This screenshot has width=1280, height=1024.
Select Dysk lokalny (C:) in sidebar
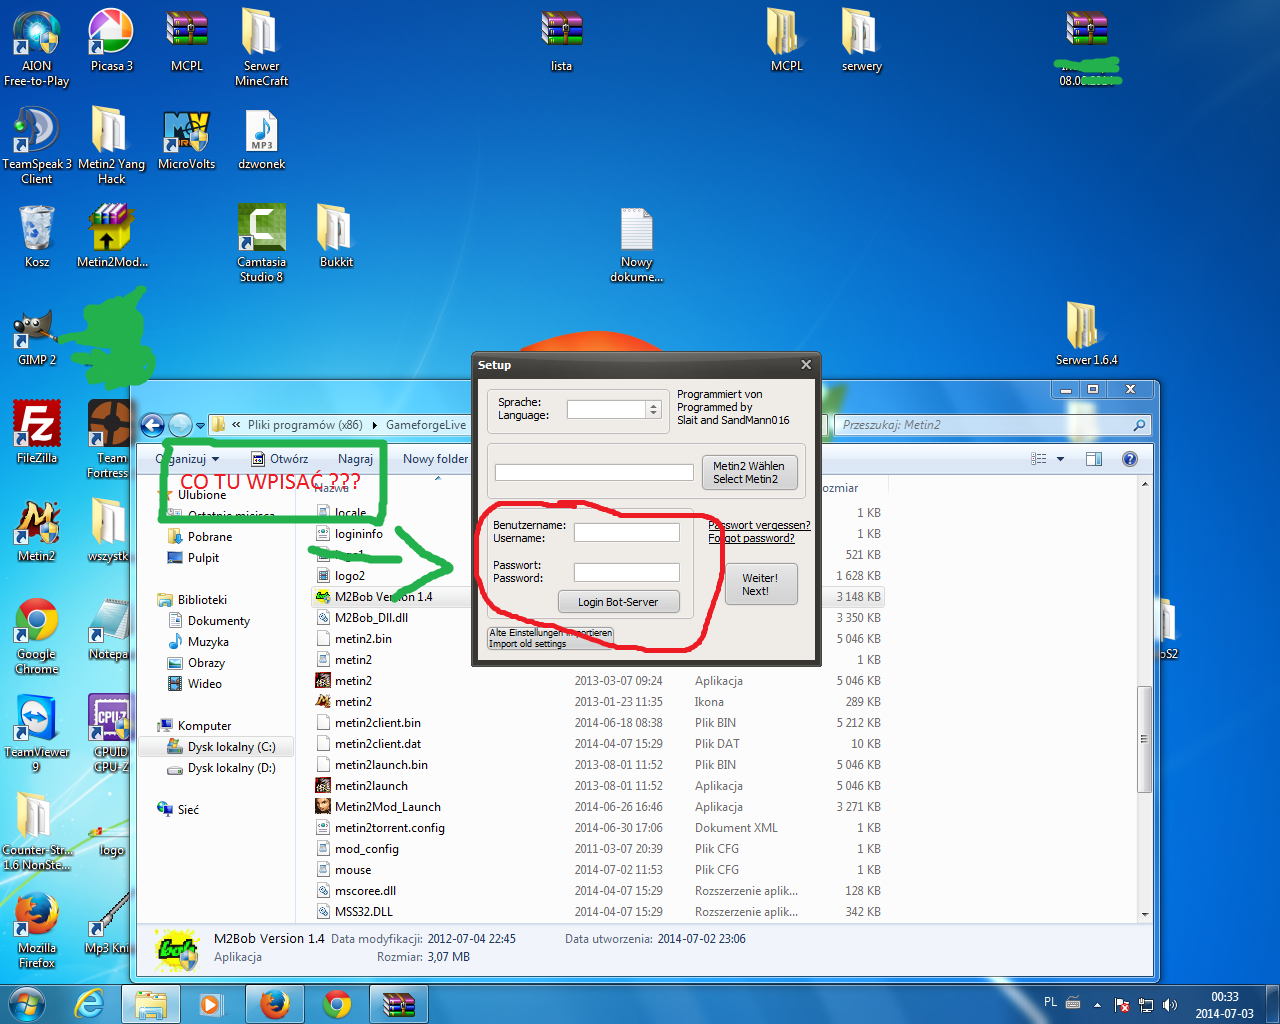click(231, 747)
